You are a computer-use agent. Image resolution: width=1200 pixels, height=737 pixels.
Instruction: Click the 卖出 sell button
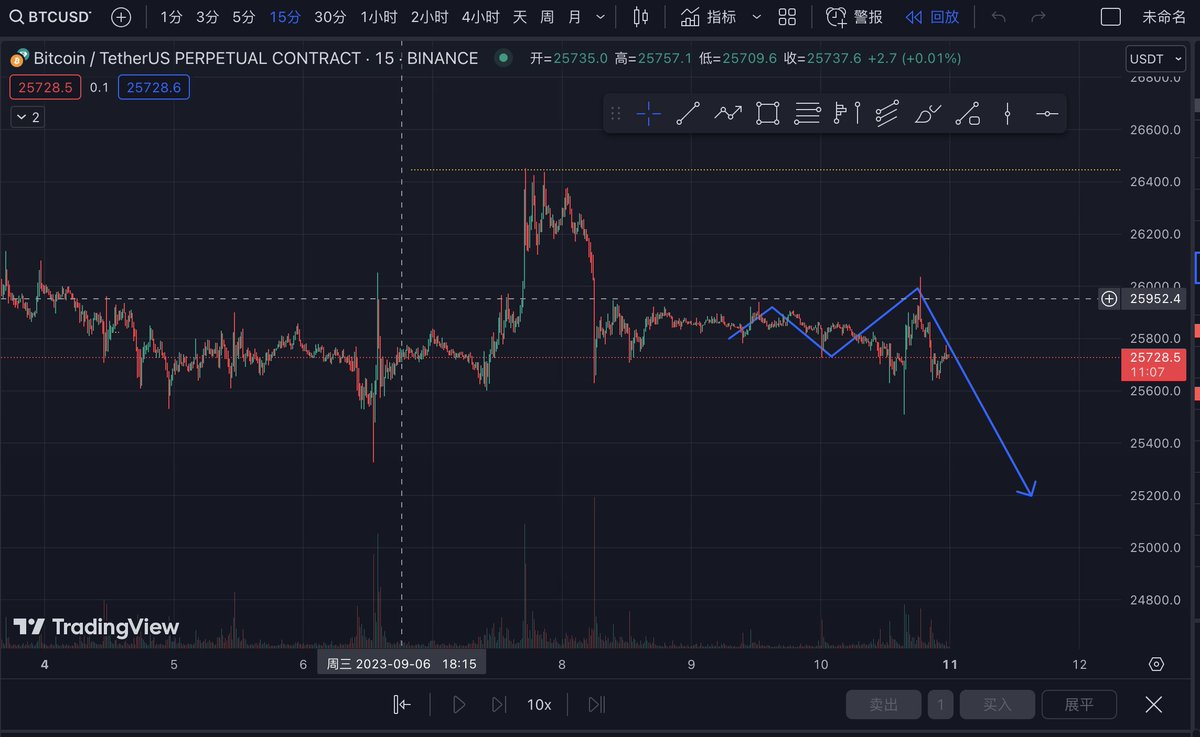point(883,705)
